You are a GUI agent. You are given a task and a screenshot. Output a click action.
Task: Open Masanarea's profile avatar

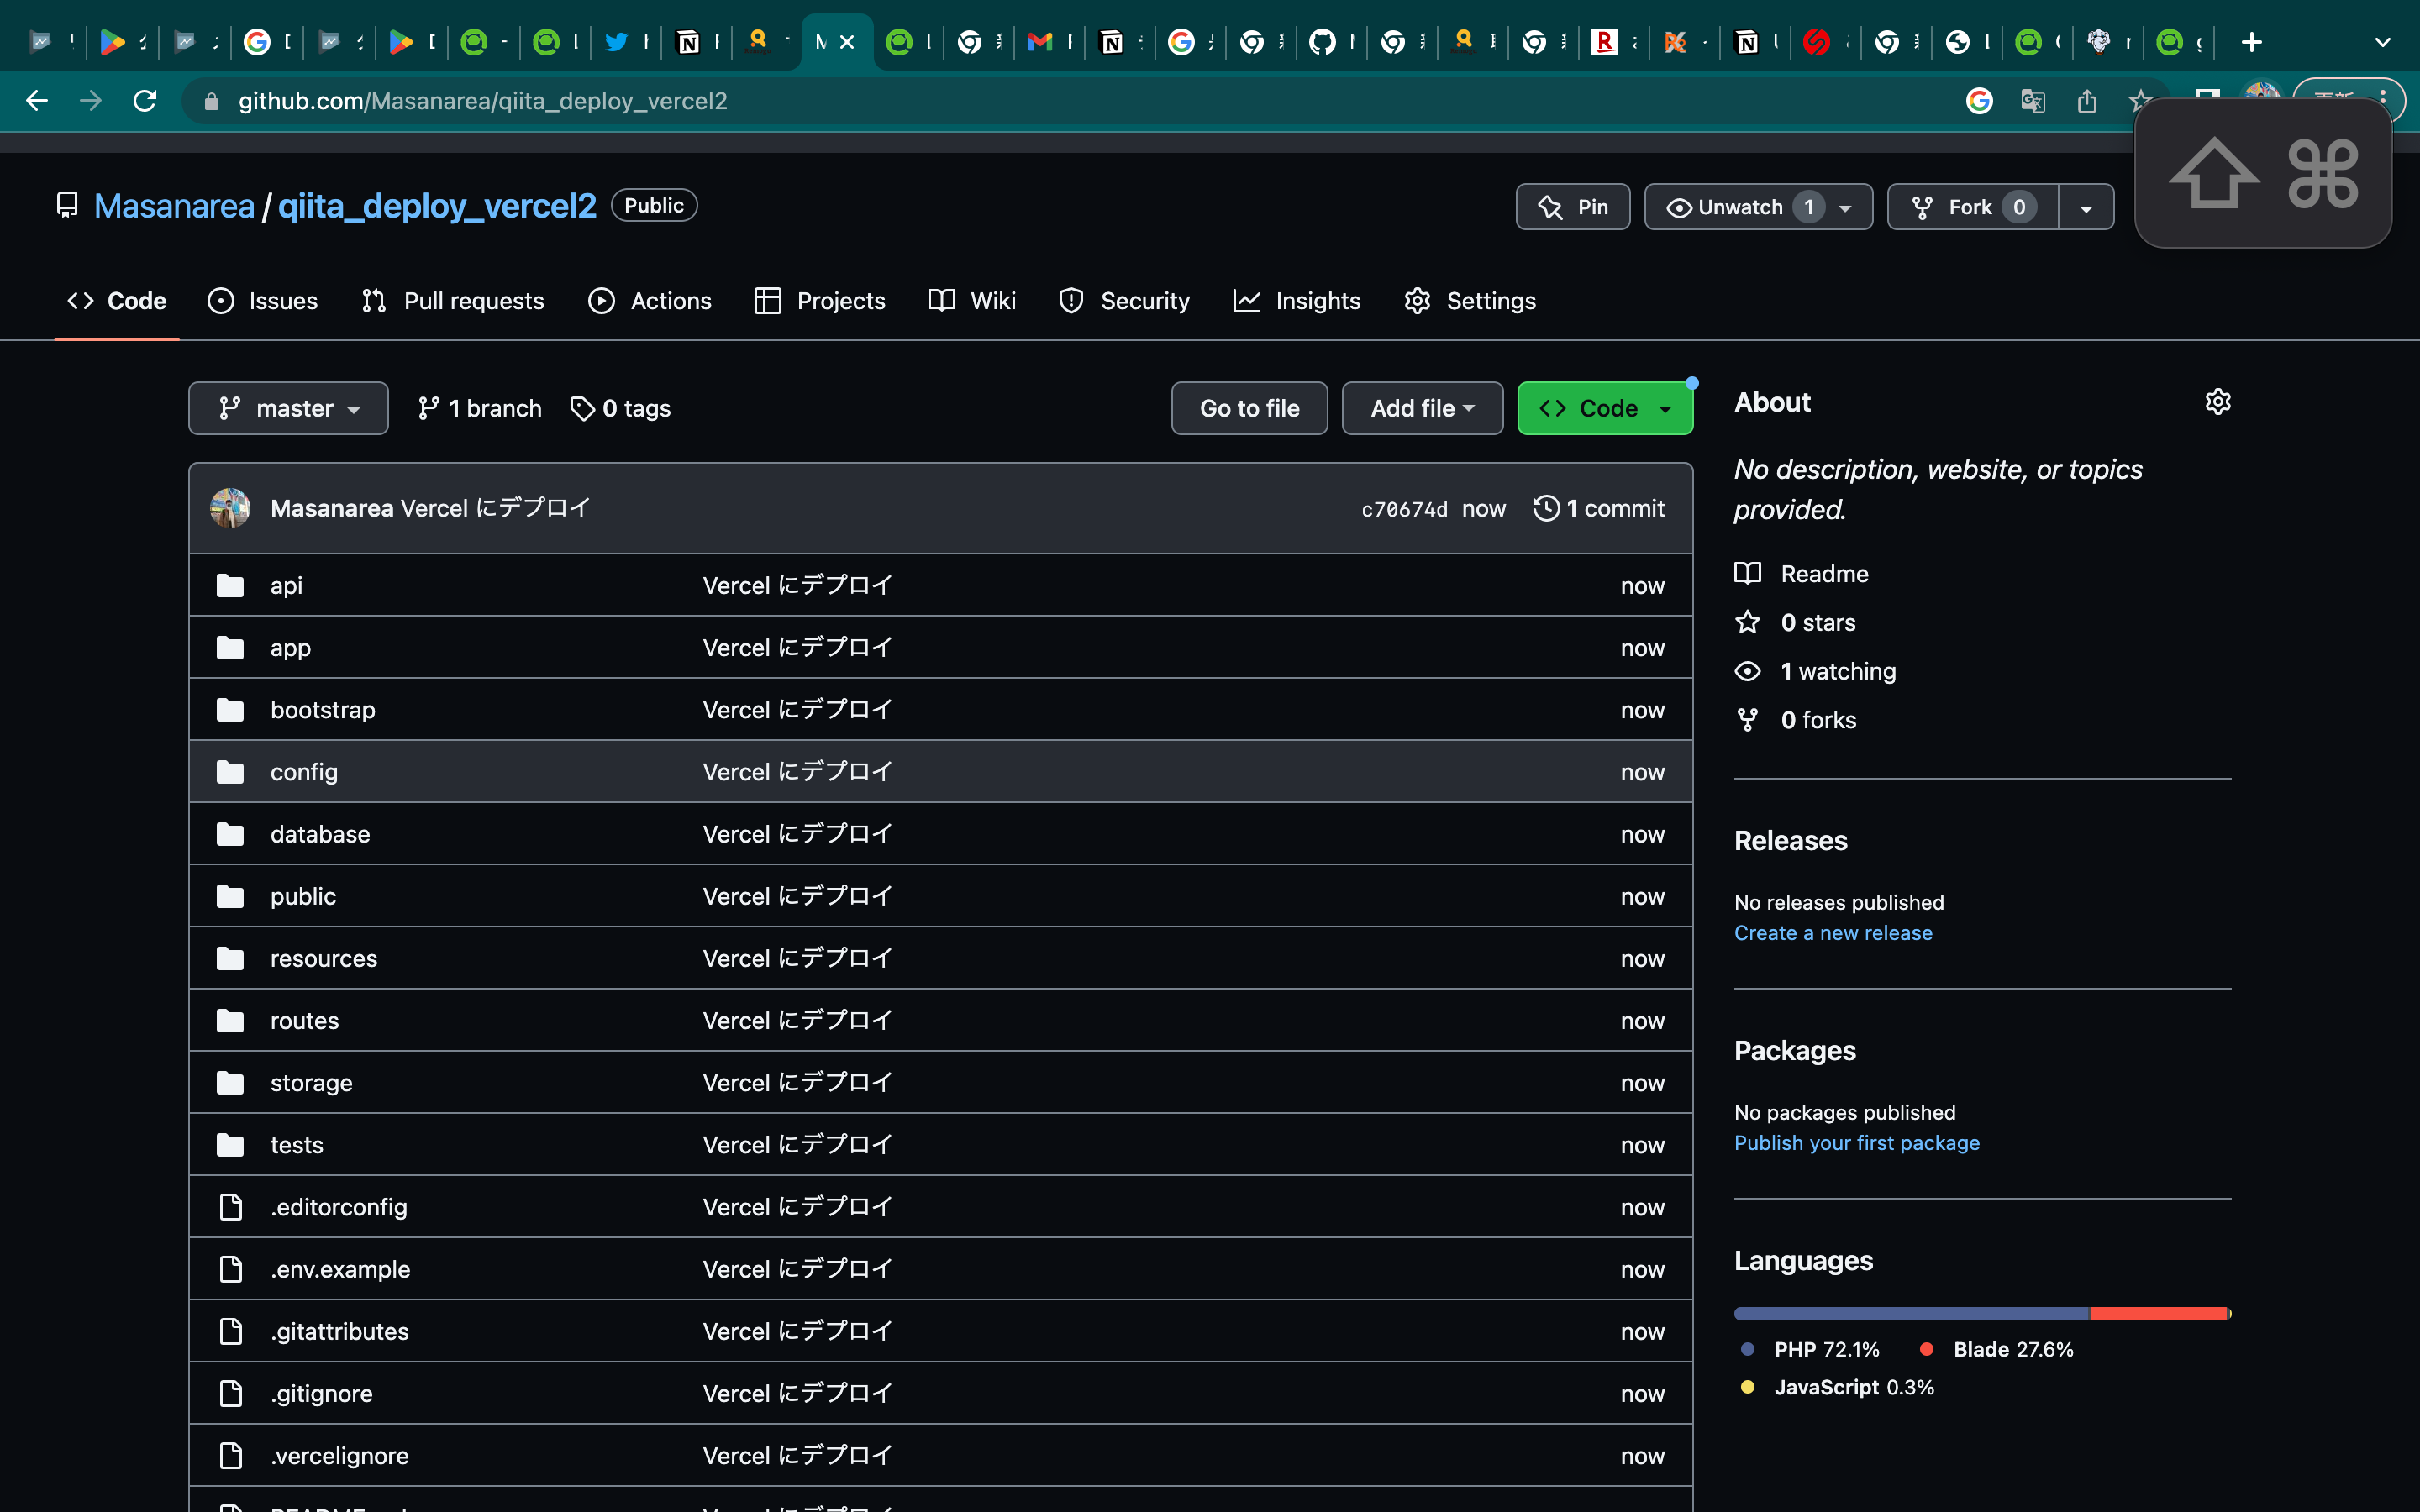click(229, 508)
